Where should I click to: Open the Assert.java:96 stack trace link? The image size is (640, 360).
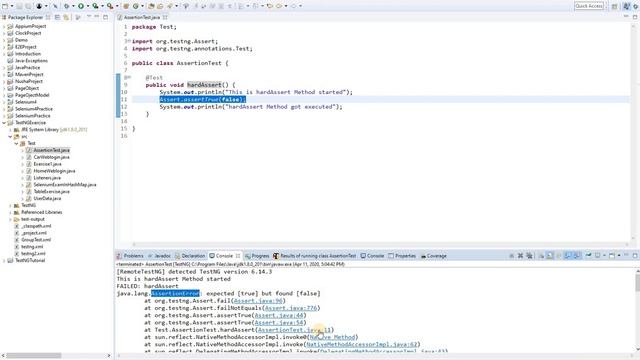point(258,301)
